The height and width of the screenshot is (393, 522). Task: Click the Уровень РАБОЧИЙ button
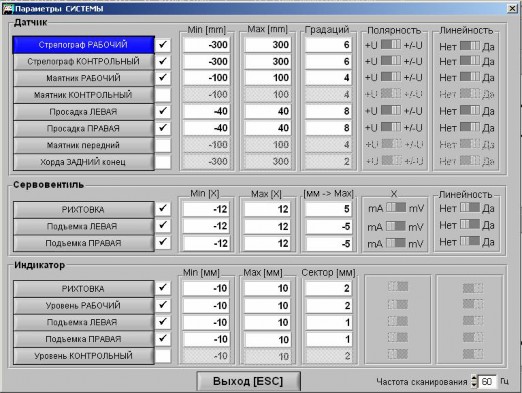[83, 306]
